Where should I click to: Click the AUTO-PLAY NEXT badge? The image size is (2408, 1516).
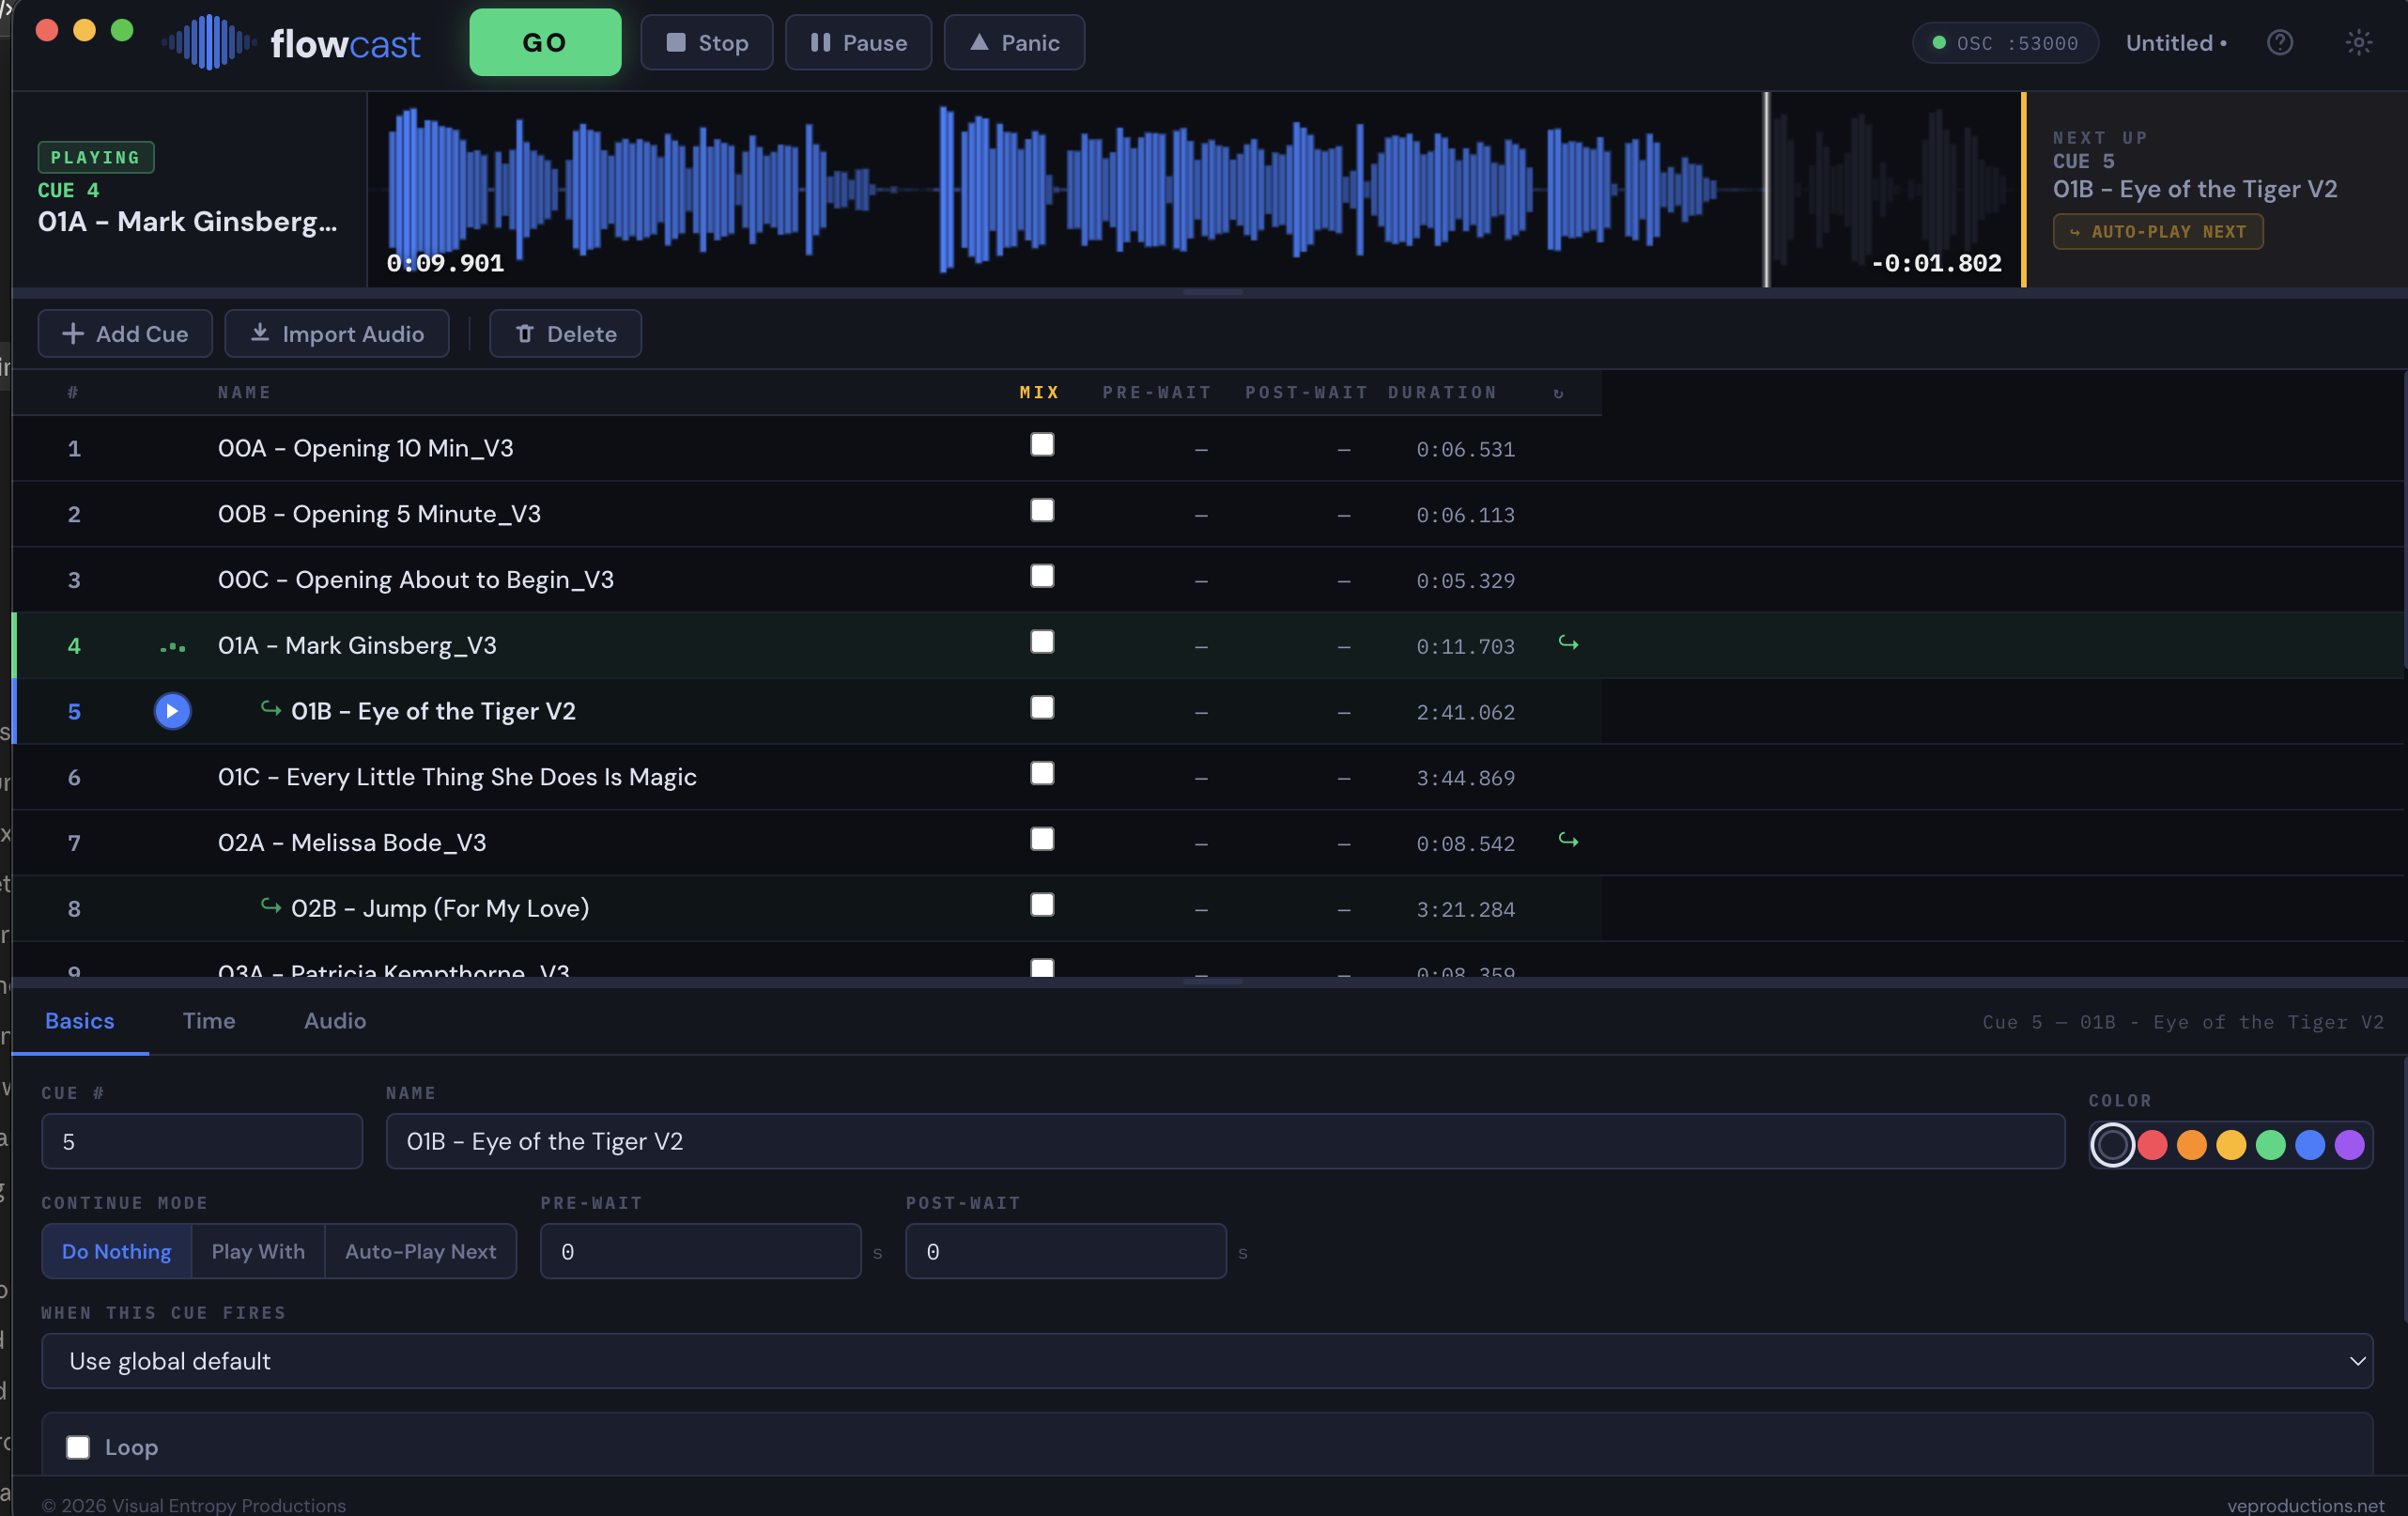pyautogui.click(x=2158, y=232)
